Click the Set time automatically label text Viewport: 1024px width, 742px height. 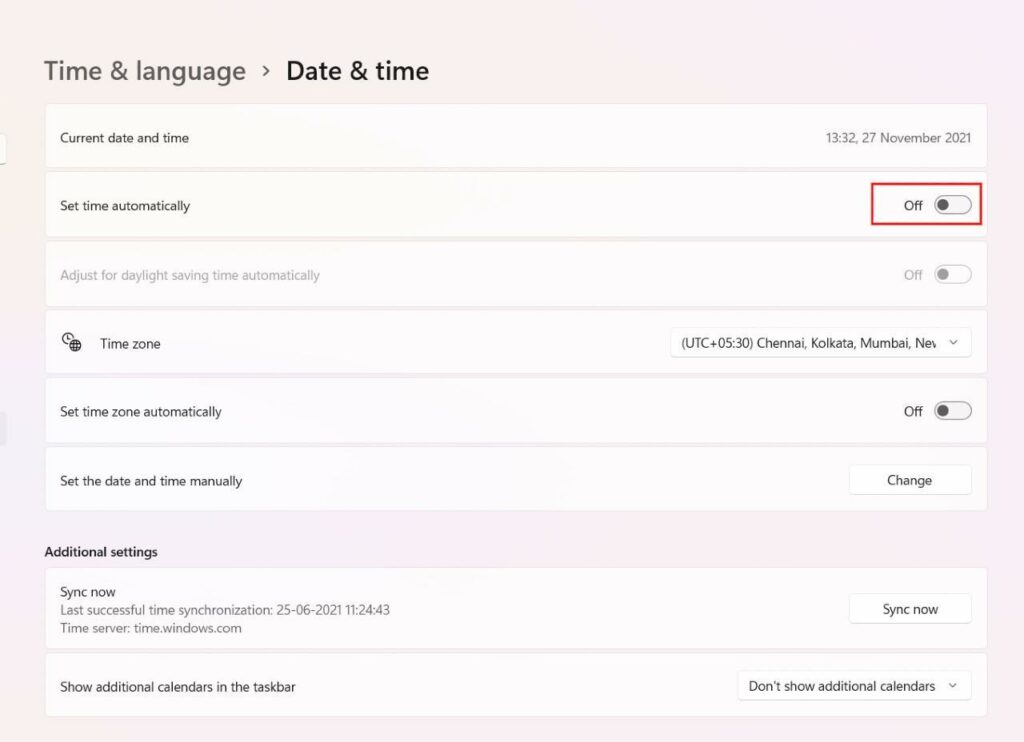point(125,206)
